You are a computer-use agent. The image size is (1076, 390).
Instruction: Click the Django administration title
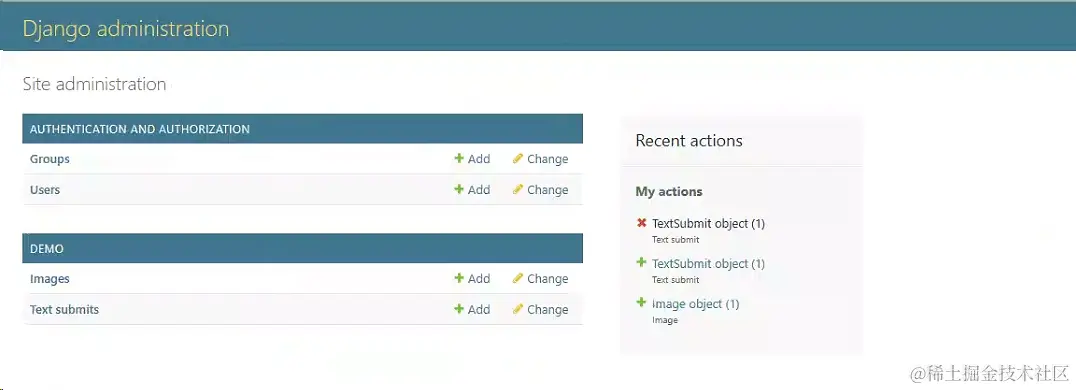click(x=126, y=29)
